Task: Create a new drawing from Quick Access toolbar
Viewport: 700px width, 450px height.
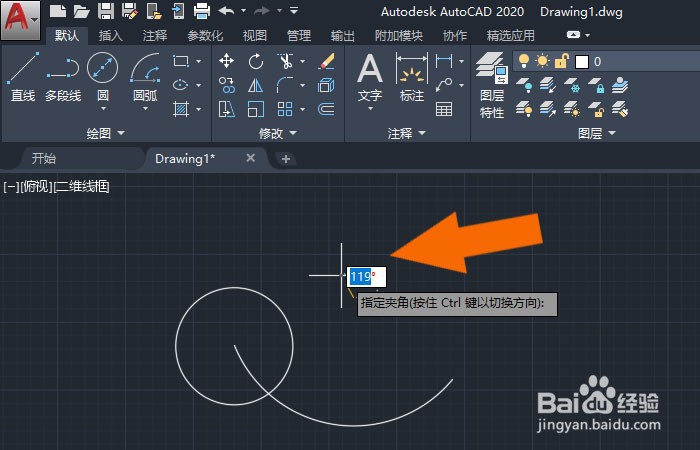Action: pyautogui.click(x=58, y=11)
